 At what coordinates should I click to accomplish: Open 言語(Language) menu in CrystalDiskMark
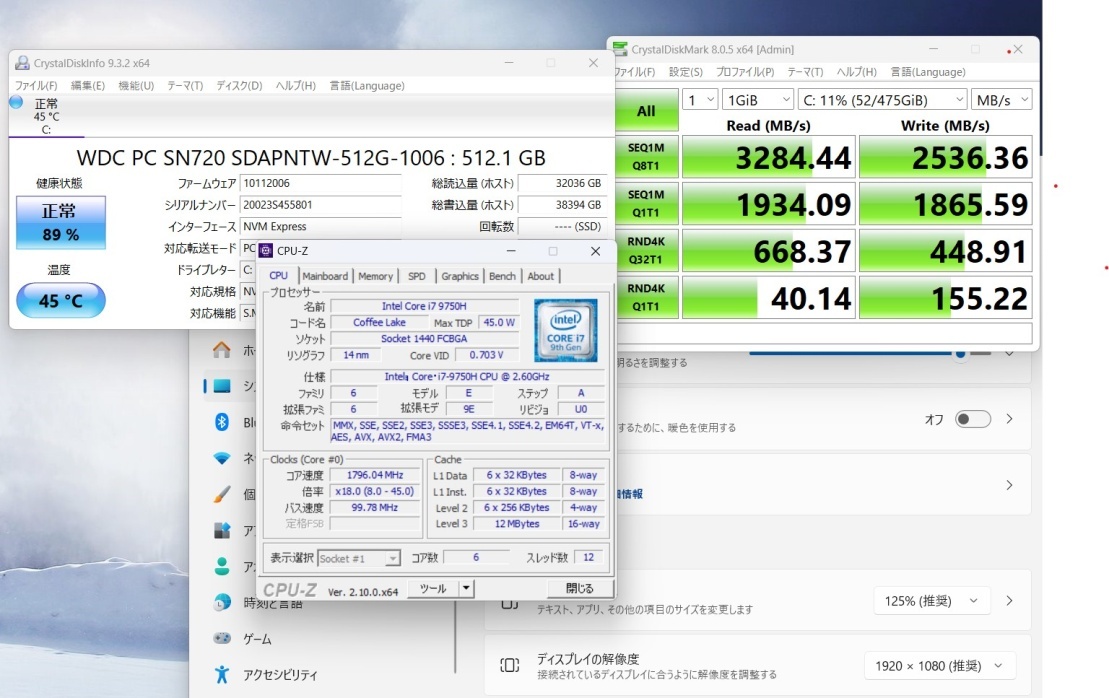tap(928, 71)
